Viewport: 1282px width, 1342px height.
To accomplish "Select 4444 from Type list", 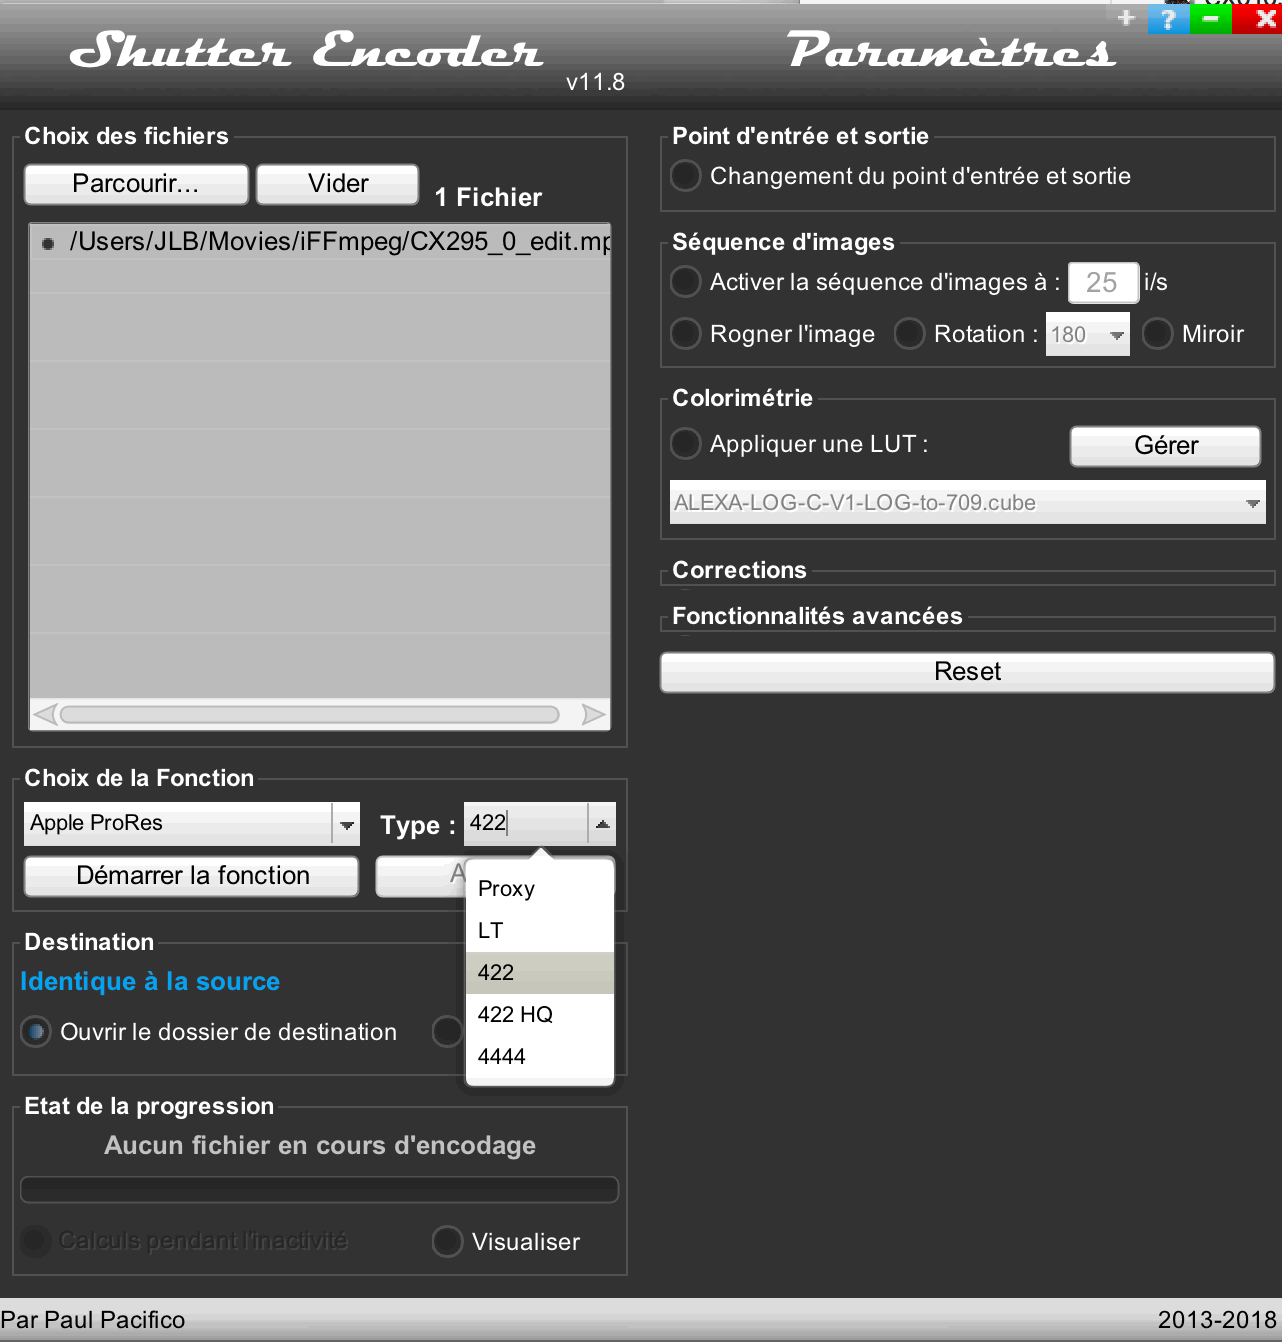I will [540, 1057].
